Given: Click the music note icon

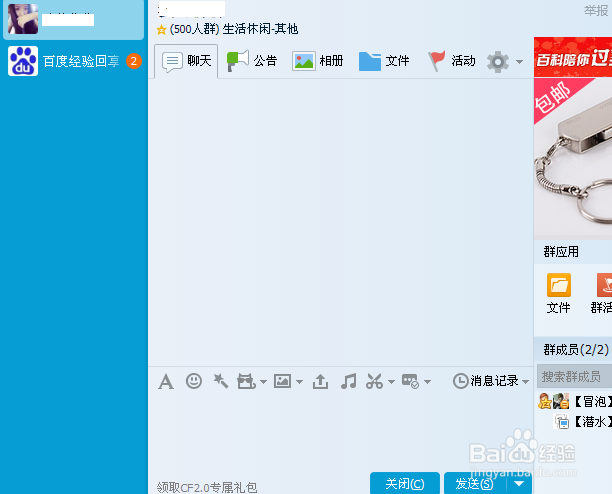Looking at the screenshot, I should pos(348,381).
